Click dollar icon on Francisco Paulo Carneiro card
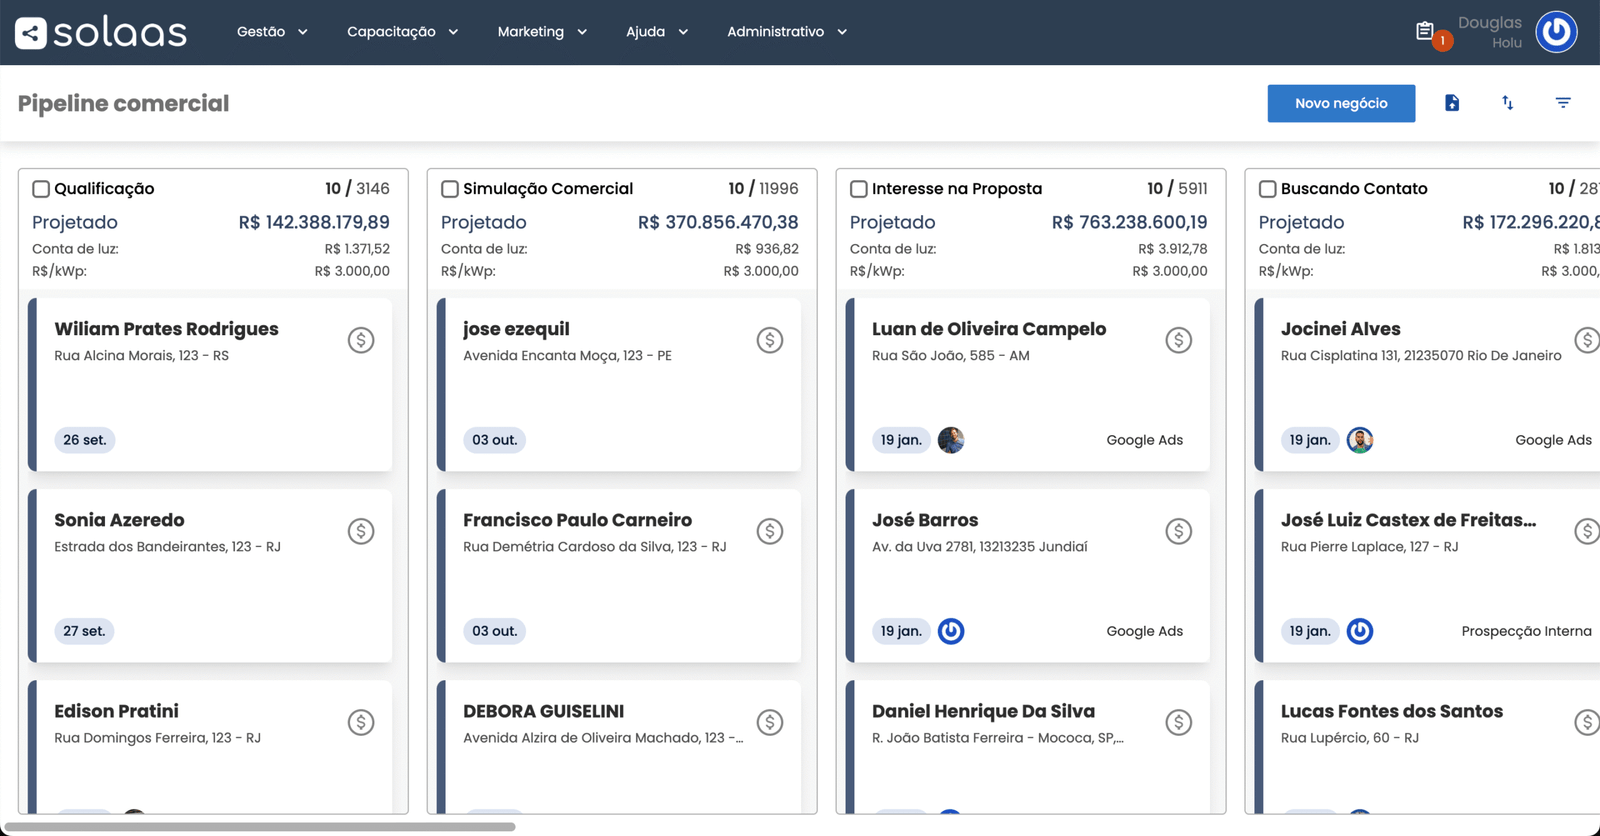The height and width of the screenshot is (836, 1600). coord(769,531)
